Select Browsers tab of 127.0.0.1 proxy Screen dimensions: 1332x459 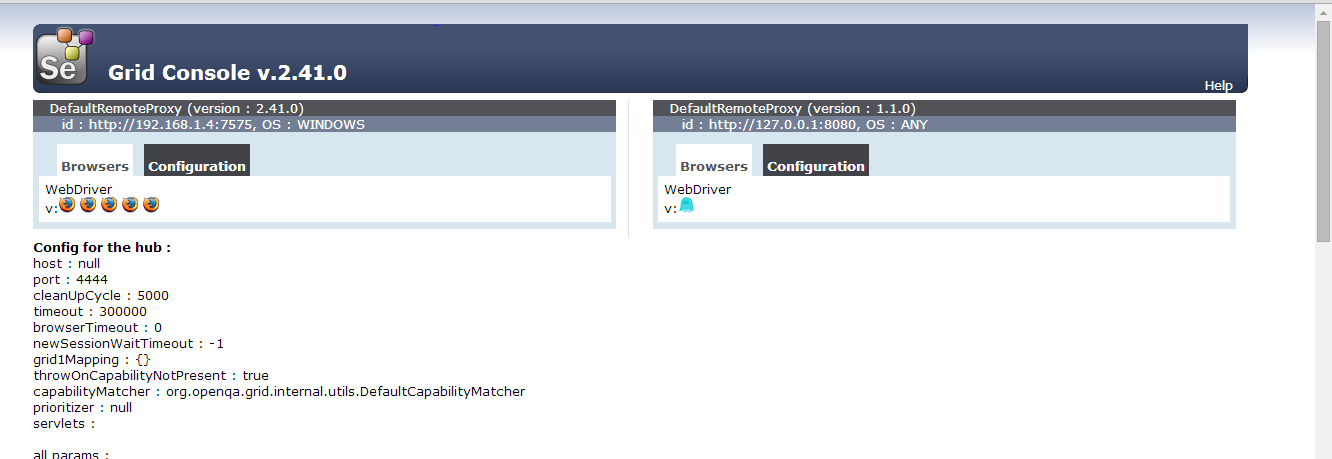point(714,161)
